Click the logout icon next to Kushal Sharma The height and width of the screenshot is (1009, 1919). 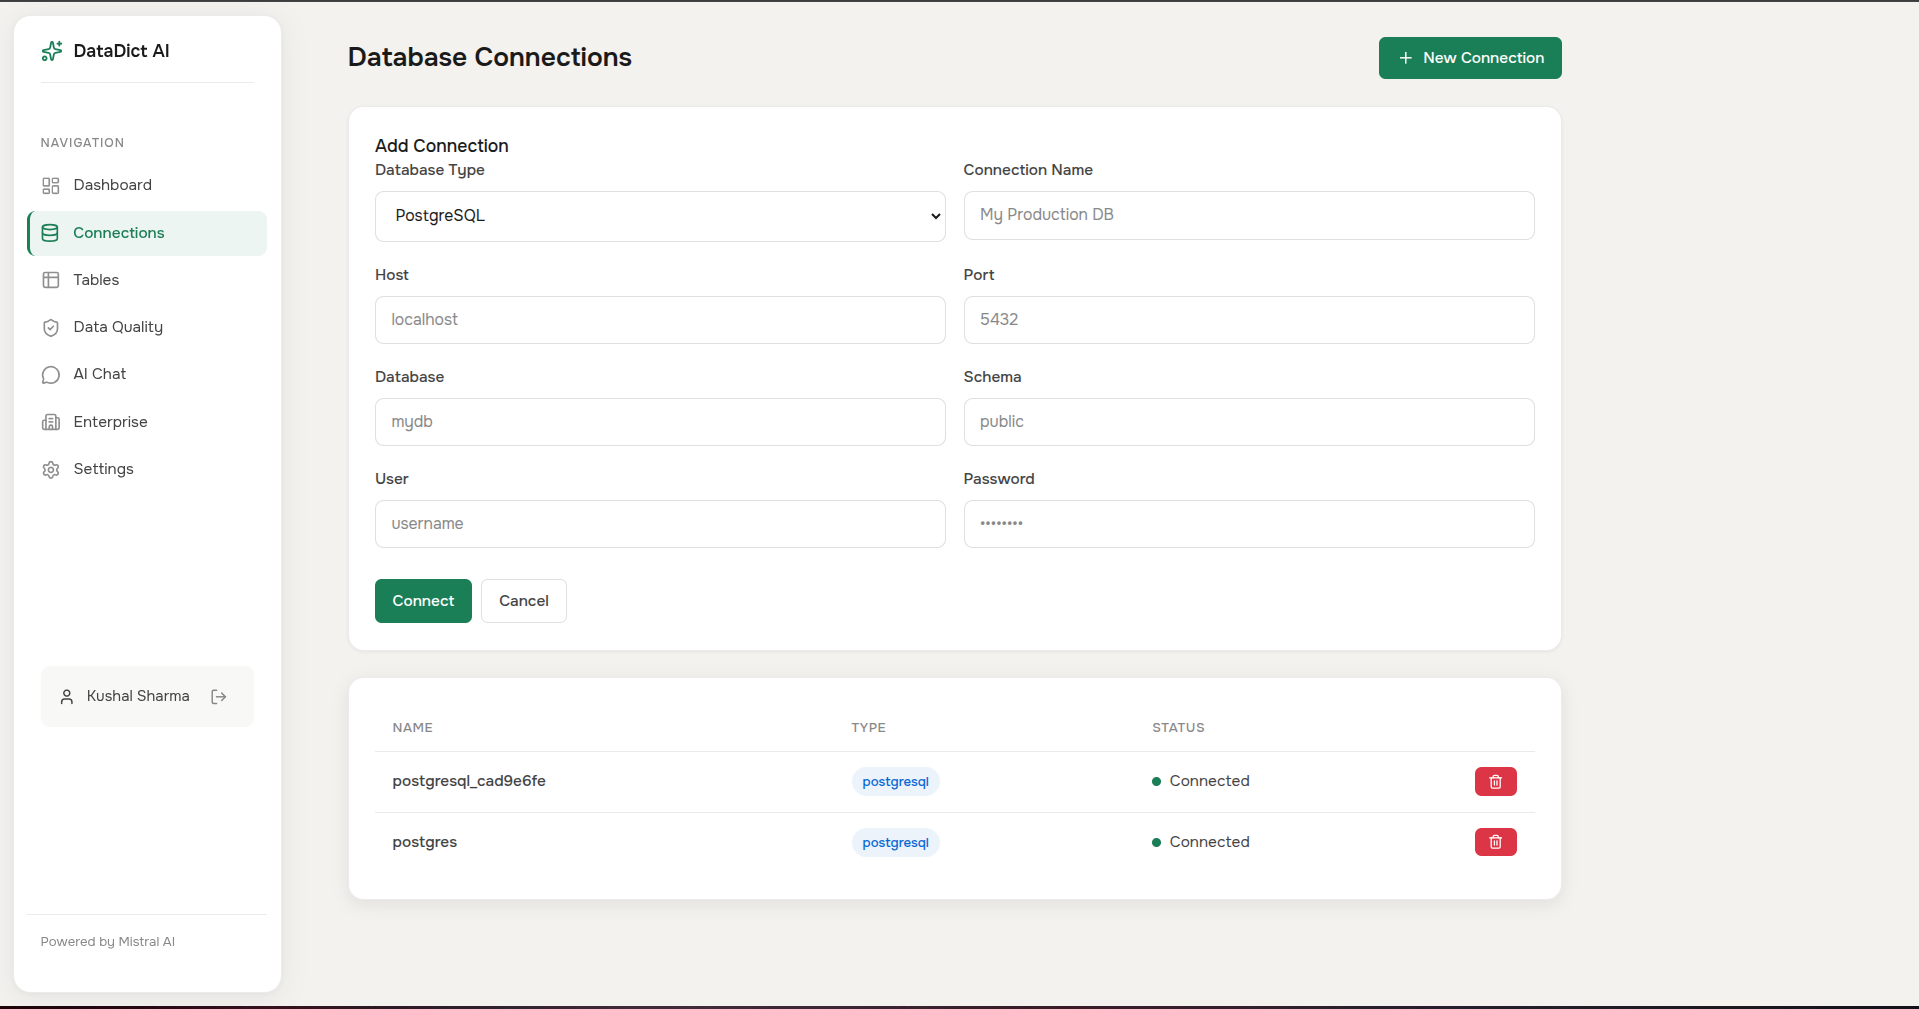tap(219, 696)
